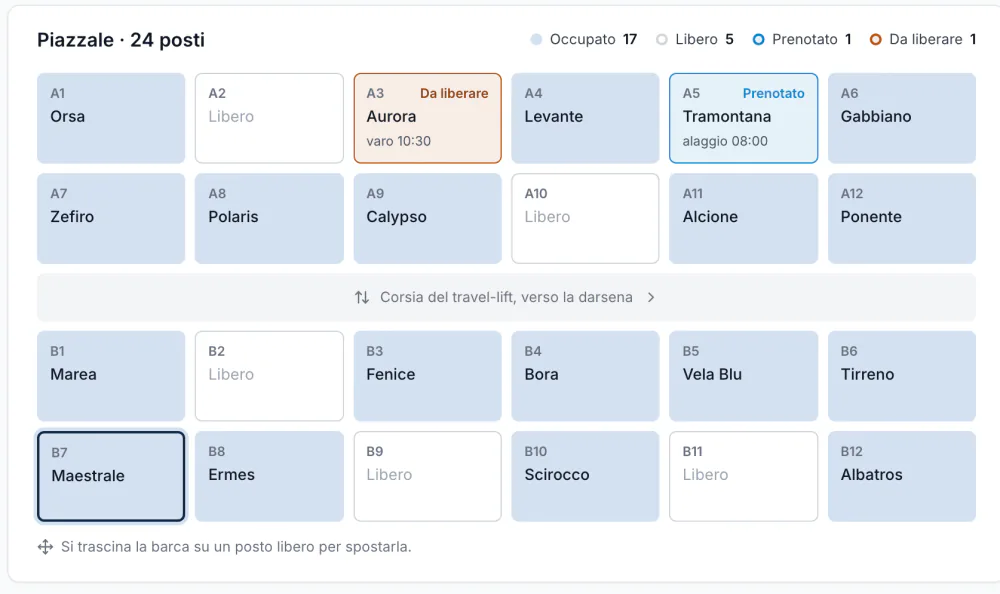Select berth A12 Ponente

[902, 219]
